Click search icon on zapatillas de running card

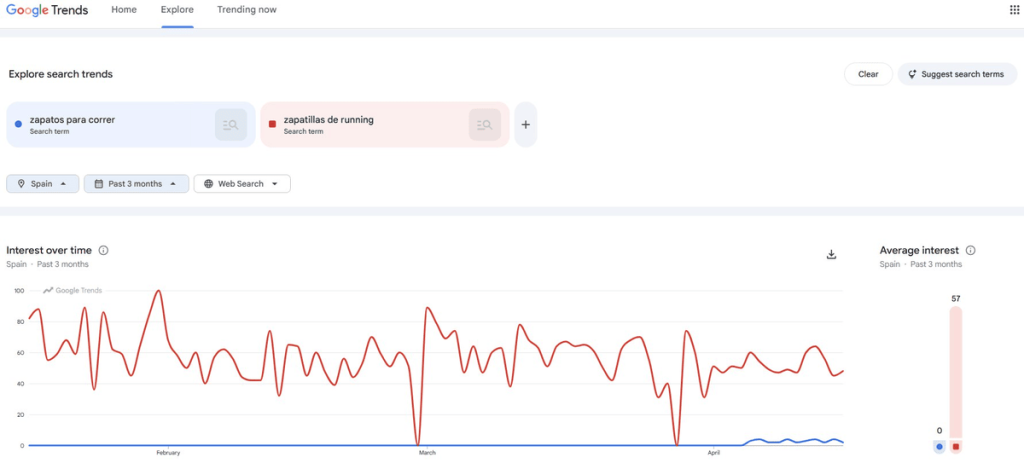485,125
